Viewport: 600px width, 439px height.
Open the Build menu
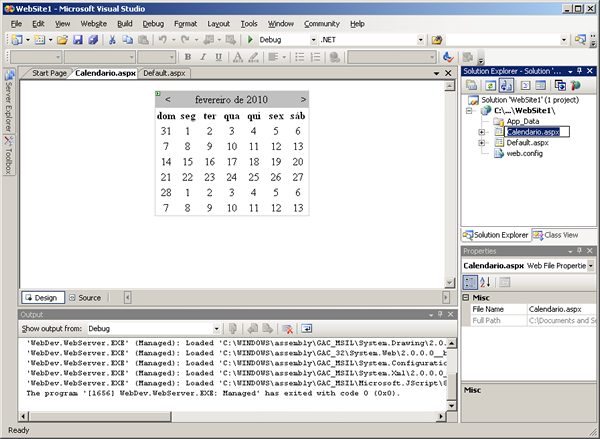[x=125, y=24]
